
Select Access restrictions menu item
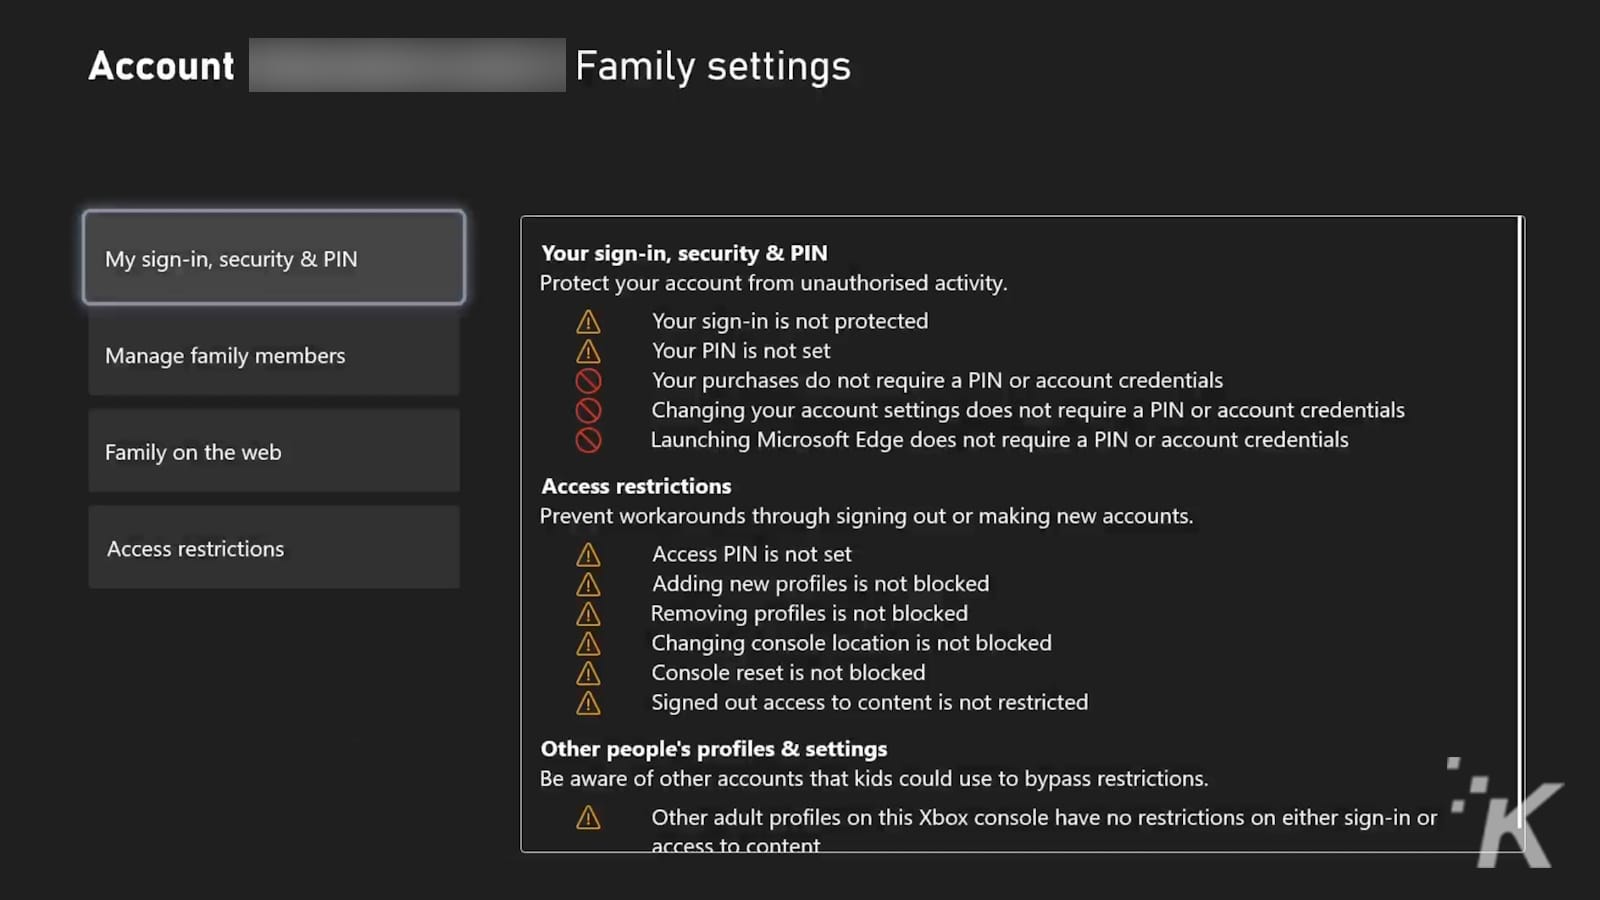point(274,548)
